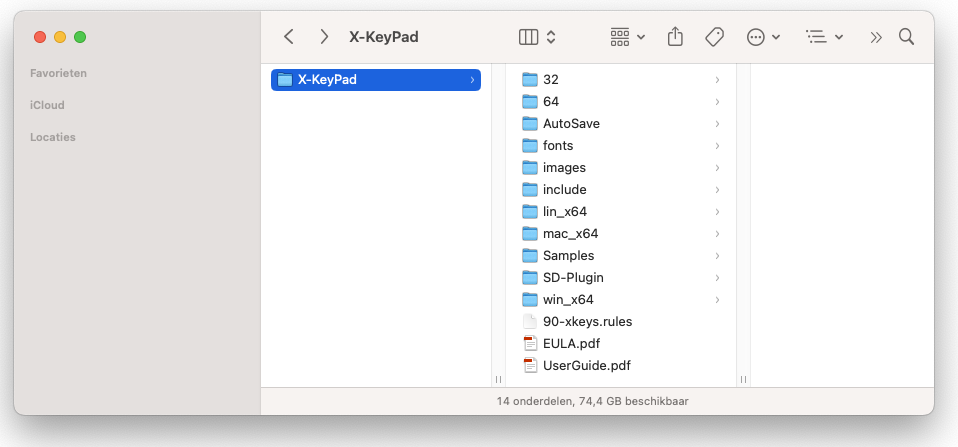Expand the SD-Plugin row chevron
Screen dimensions: 958x447
coord(717,278)
